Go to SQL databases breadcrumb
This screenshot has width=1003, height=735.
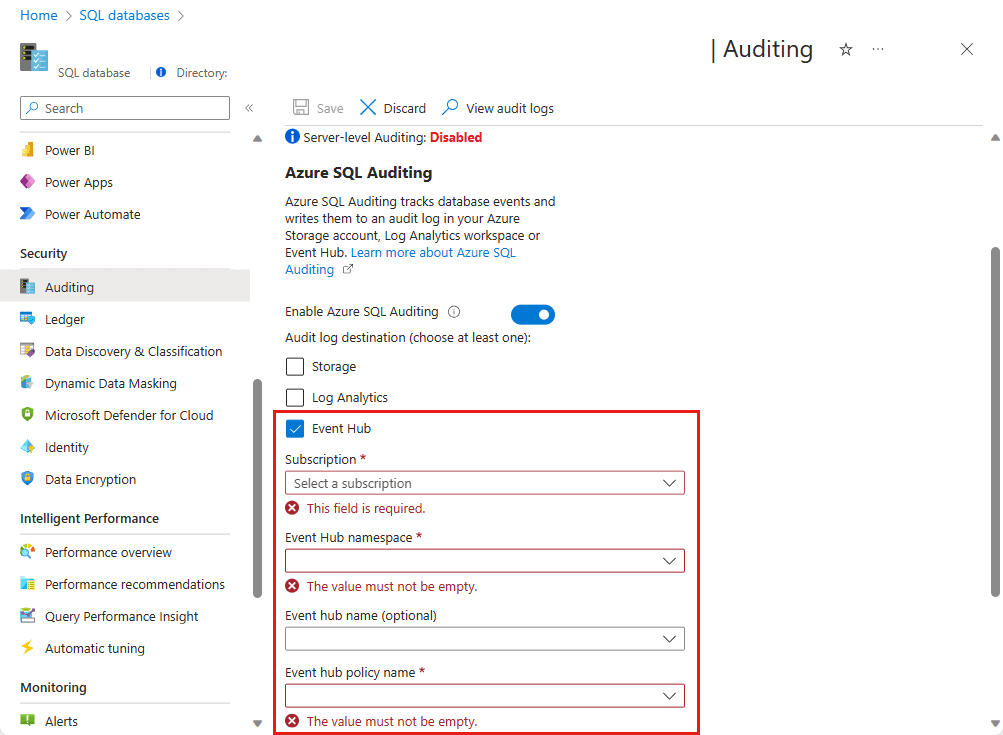coord(124,15)
